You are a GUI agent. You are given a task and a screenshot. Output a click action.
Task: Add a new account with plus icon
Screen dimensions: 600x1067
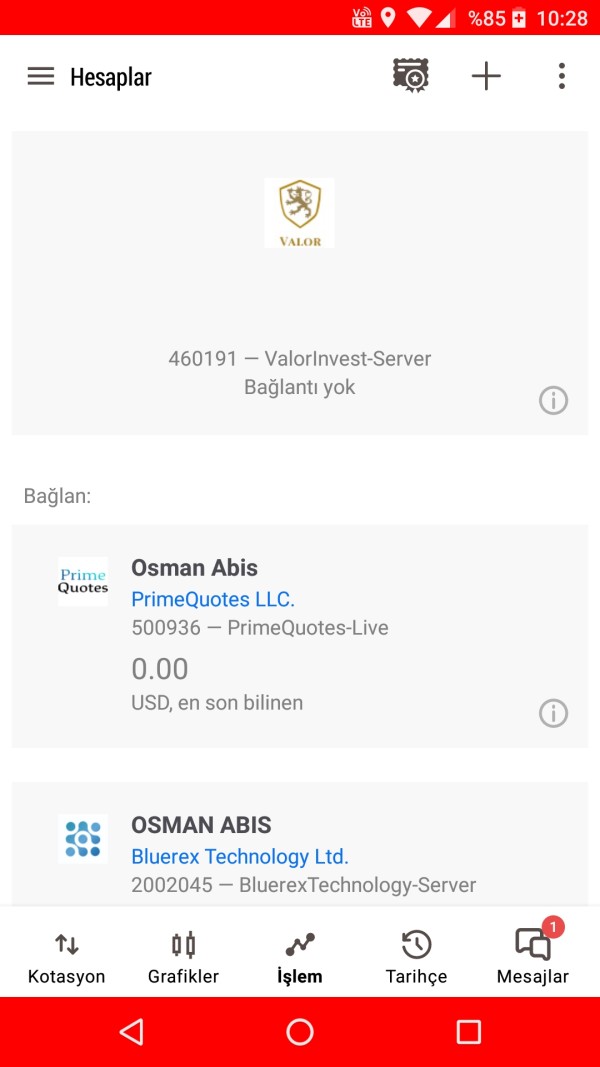(x=486, y=76)
